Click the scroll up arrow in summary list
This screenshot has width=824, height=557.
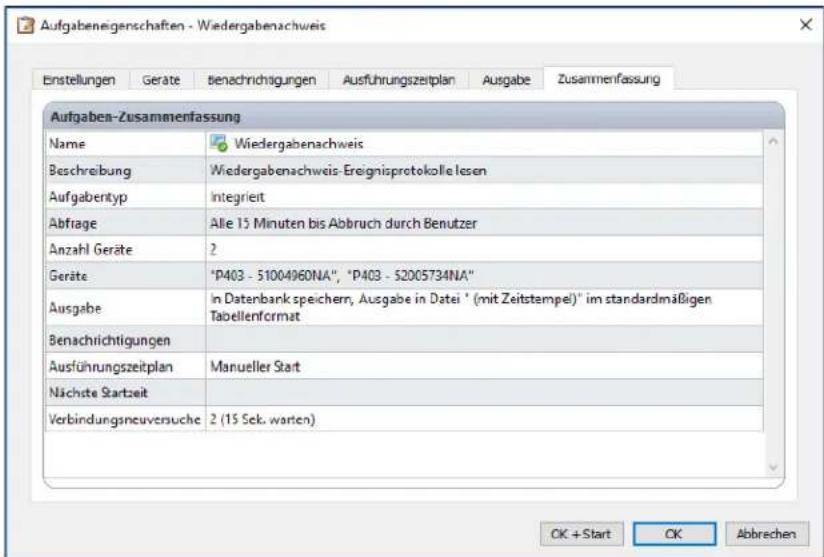[773, 141]
